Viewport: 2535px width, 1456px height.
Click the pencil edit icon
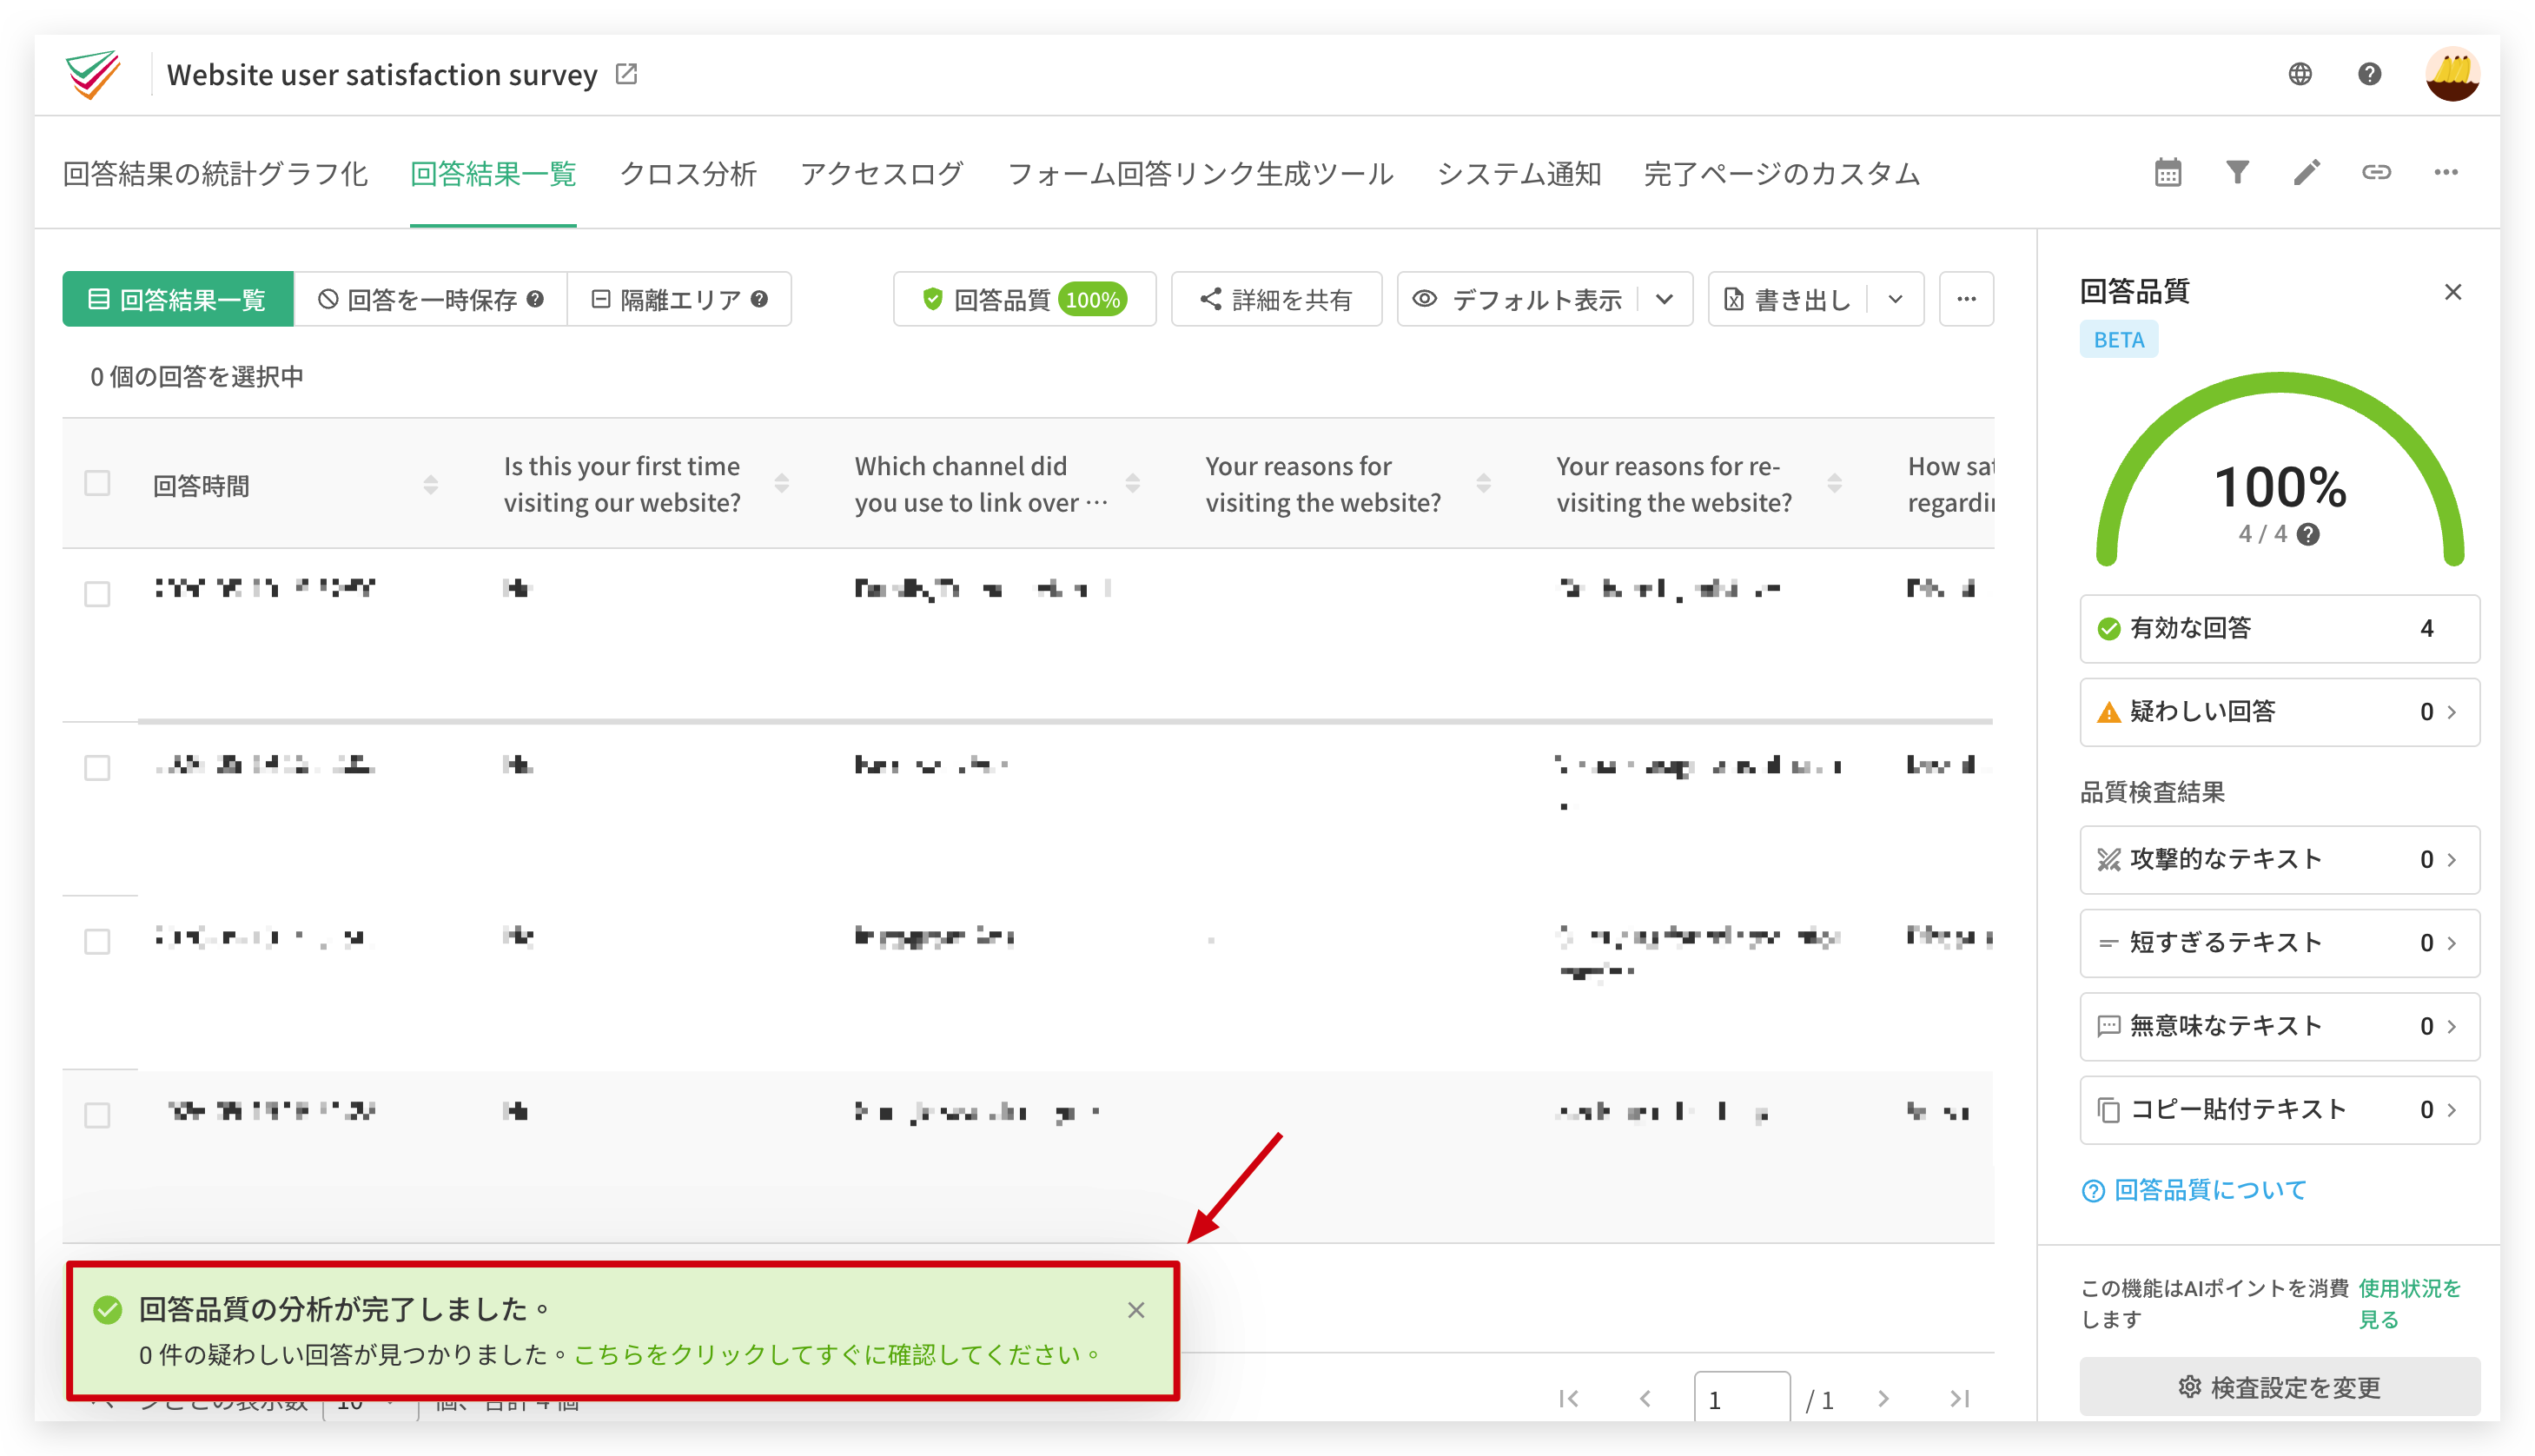pos(2306,172)
